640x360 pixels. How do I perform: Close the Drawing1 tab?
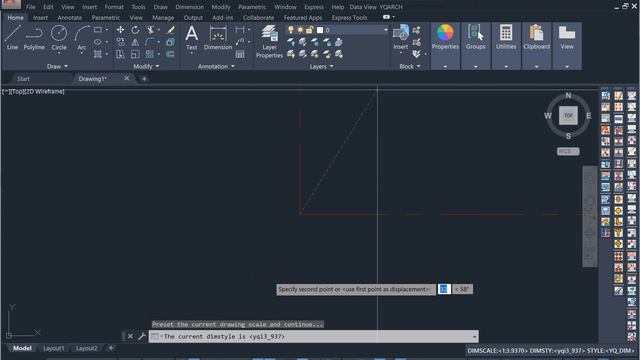pos(127,78)
